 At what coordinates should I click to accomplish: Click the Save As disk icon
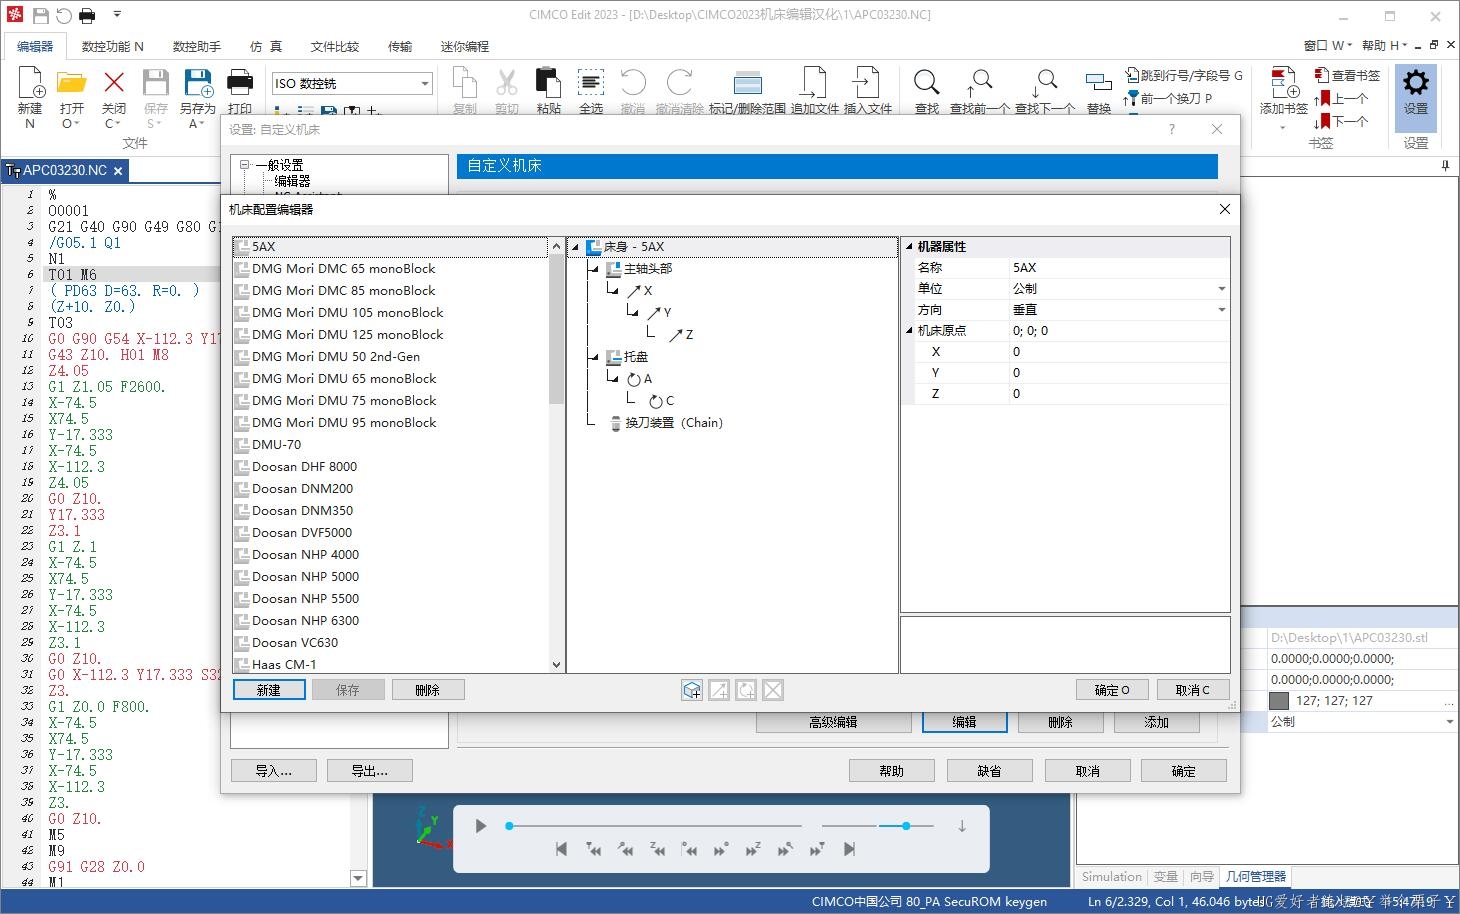(198, 83)
